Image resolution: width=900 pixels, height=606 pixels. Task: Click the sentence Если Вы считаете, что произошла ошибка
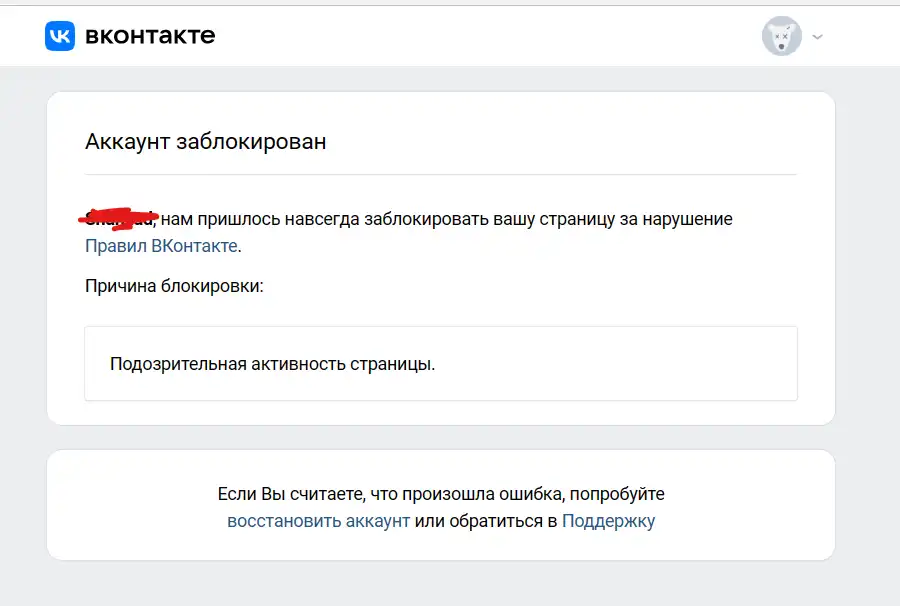pyautogui.click(x=391, y=494)
